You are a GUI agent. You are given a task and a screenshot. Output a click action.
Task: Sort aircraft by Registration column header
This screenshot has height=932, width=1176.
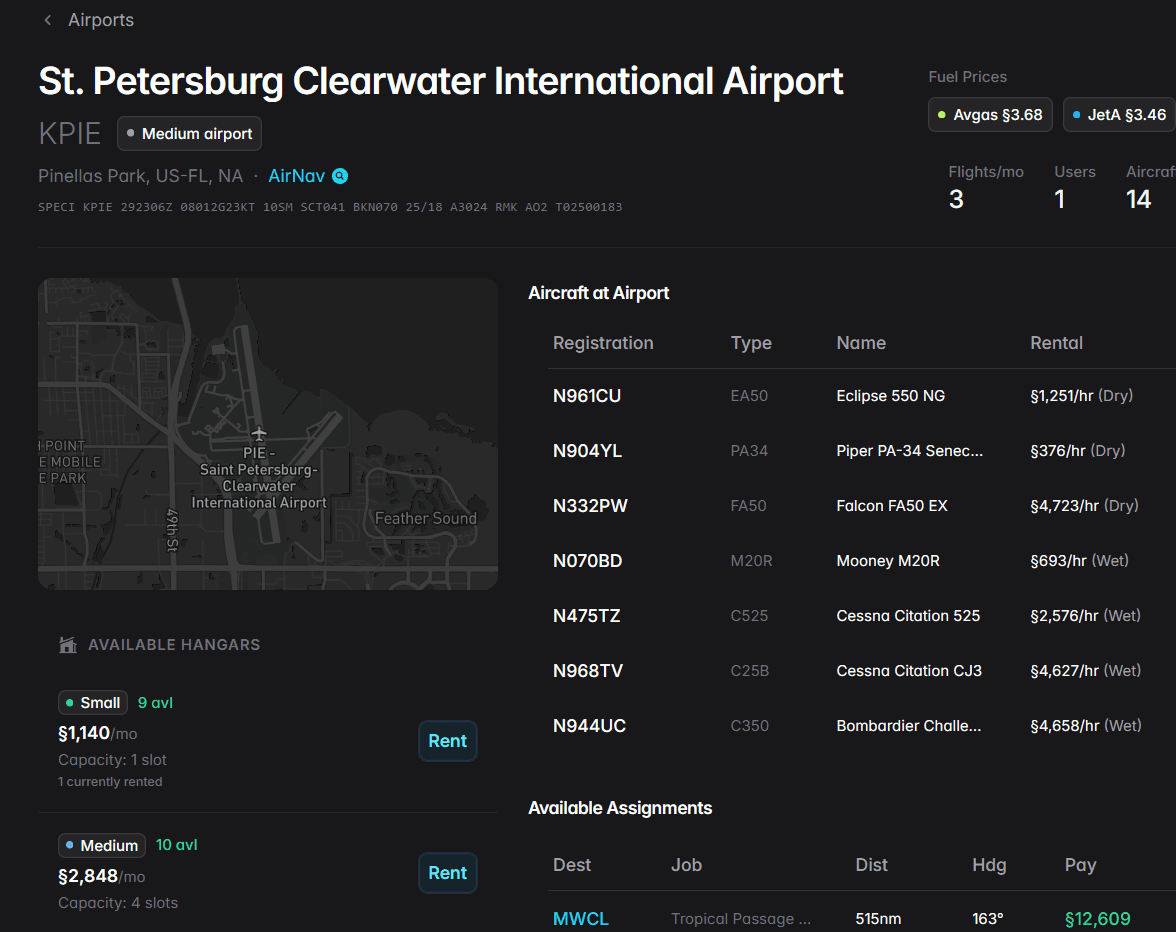click(x=603, y=343)
